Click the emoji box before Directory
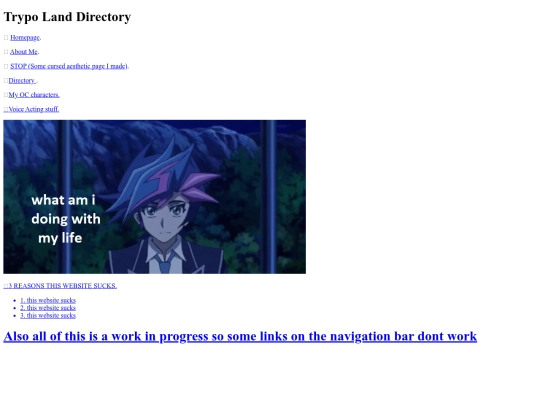Viewport: 540px width, 405px height. tap(6, 81)
